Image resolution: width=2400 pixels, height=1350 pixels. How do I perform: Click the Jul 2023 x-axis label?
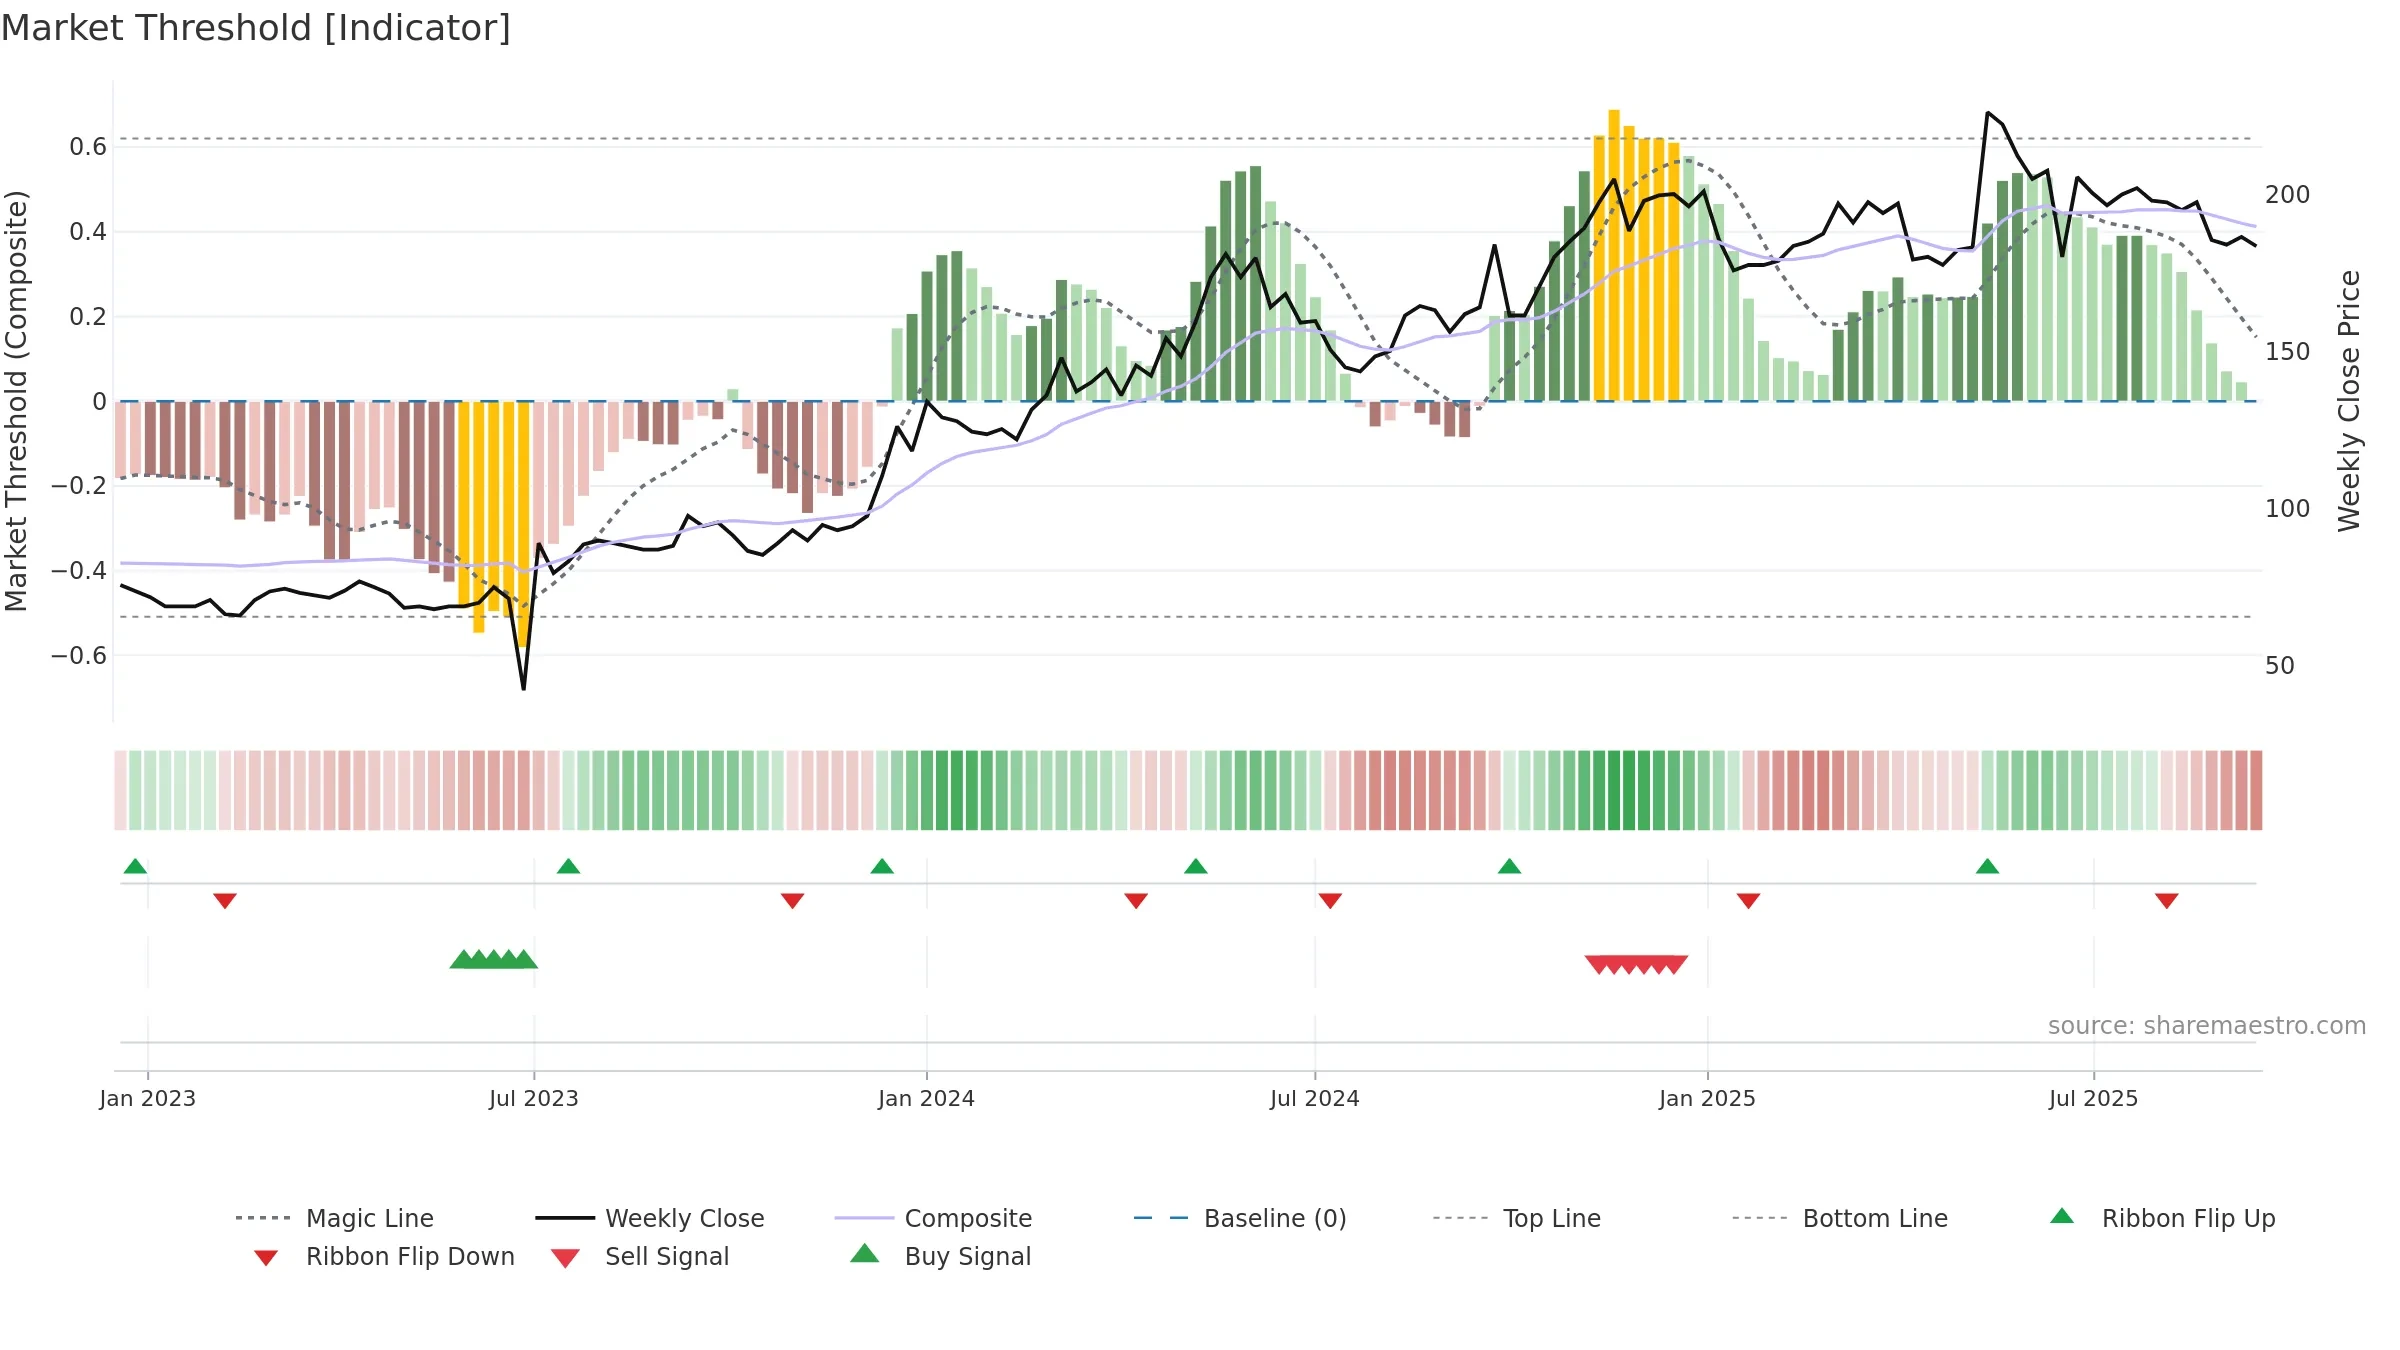tap(534, 1098)
